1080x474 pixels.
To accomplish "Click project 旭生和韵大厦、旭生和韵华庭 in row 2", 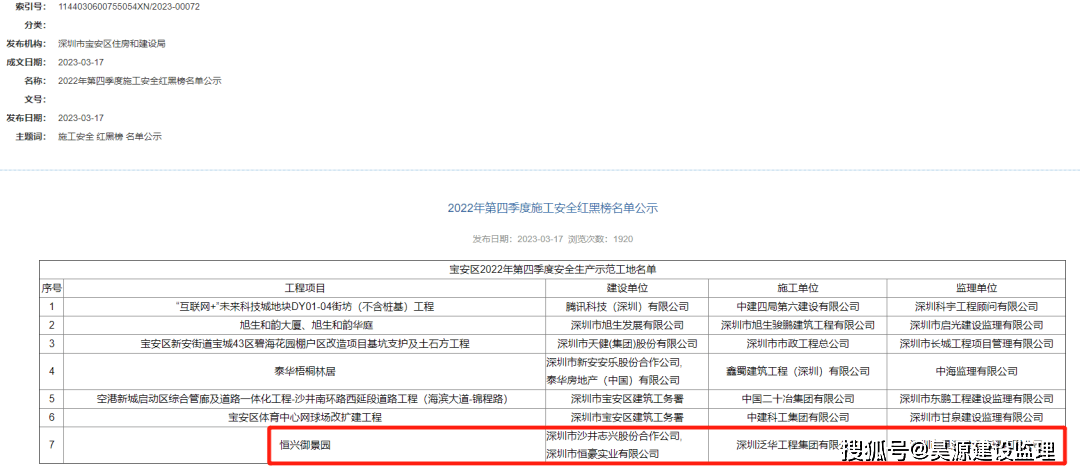I will [305, 325].
